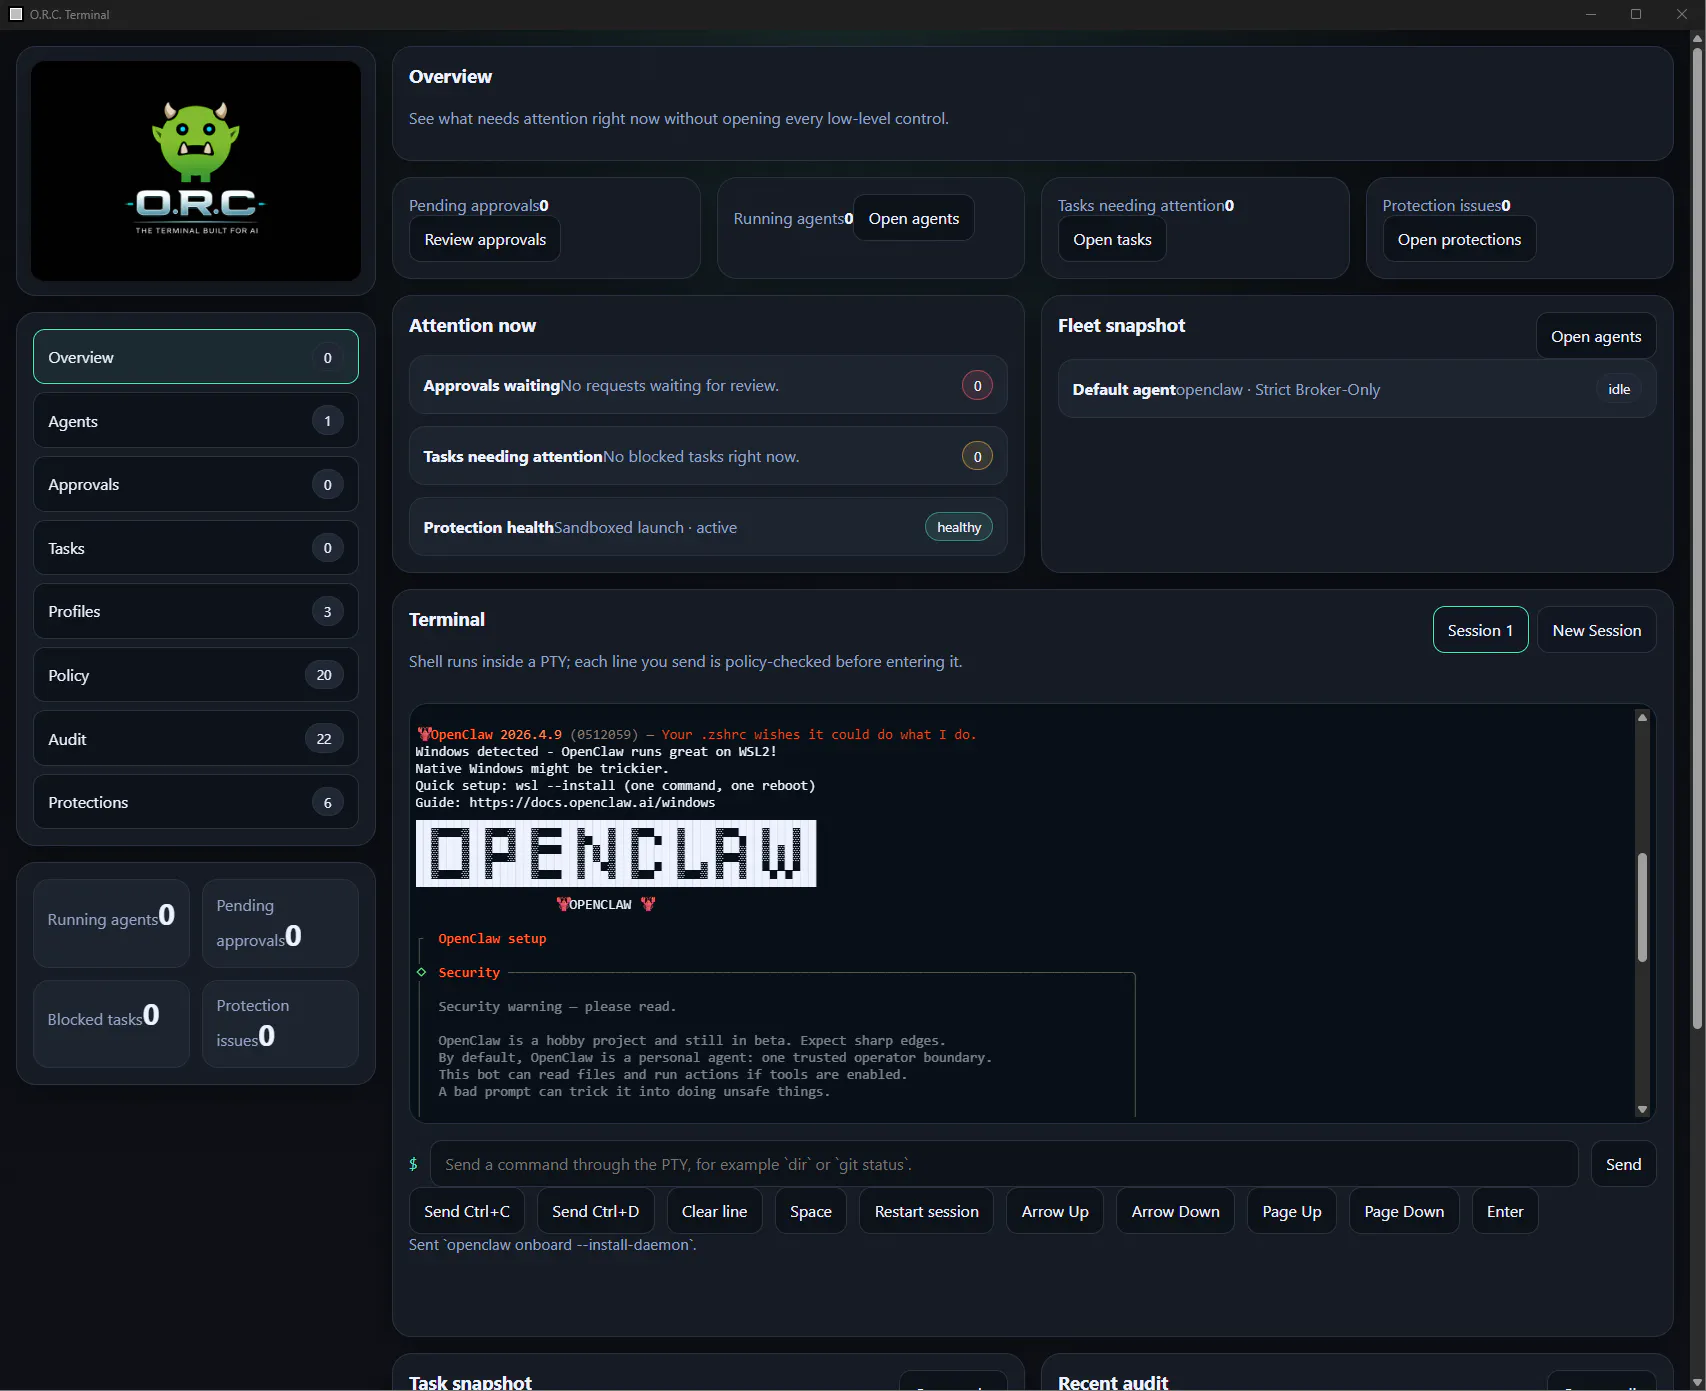The height and width of the screenshot is (1391, 1706).
Task: Click the Arrow Down button
Action: [1175, 1211]
